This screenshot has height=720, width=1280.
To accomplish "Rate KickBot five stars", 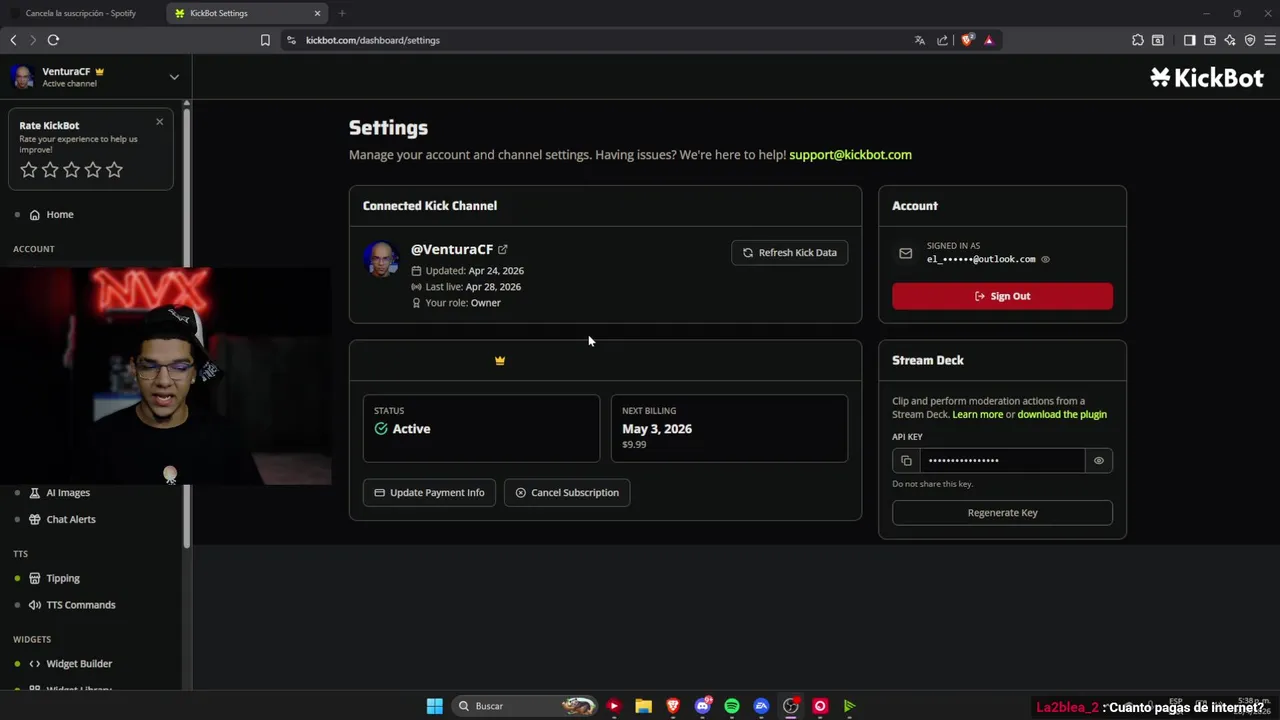I will tap(114, 170).
